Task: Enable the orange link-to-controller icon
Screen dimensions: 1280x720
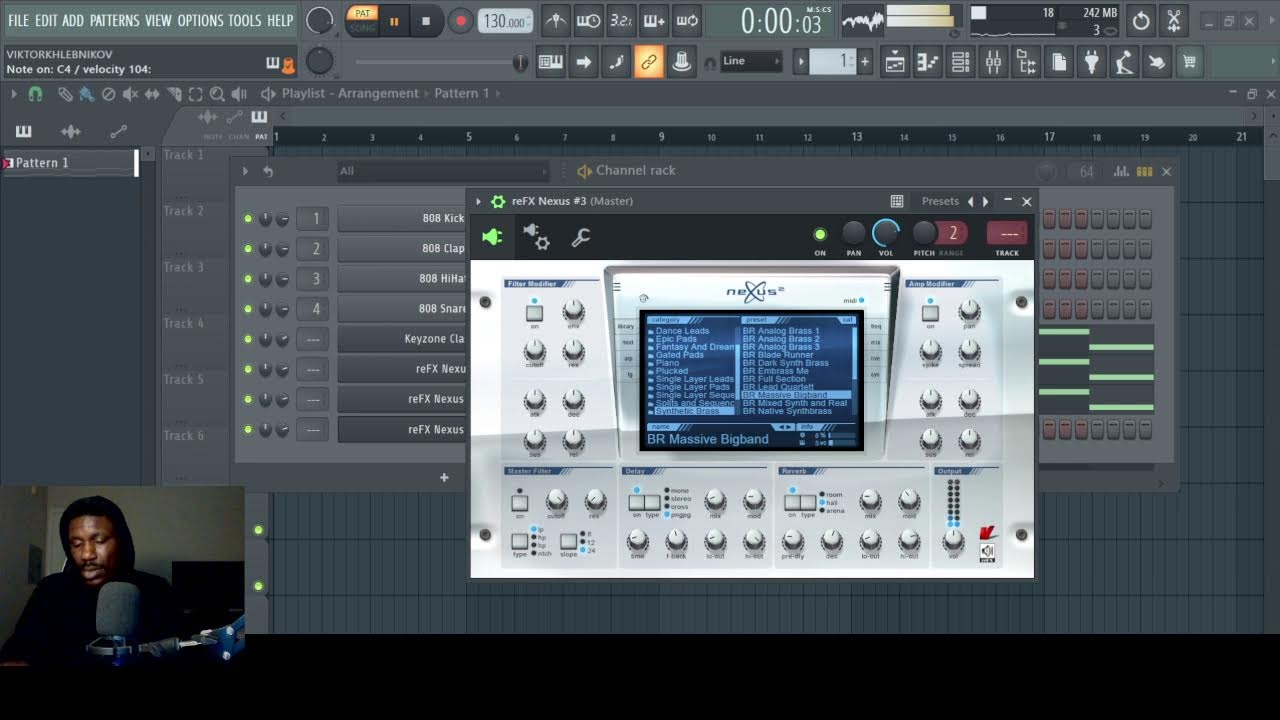Action: (x=649, y=62)
